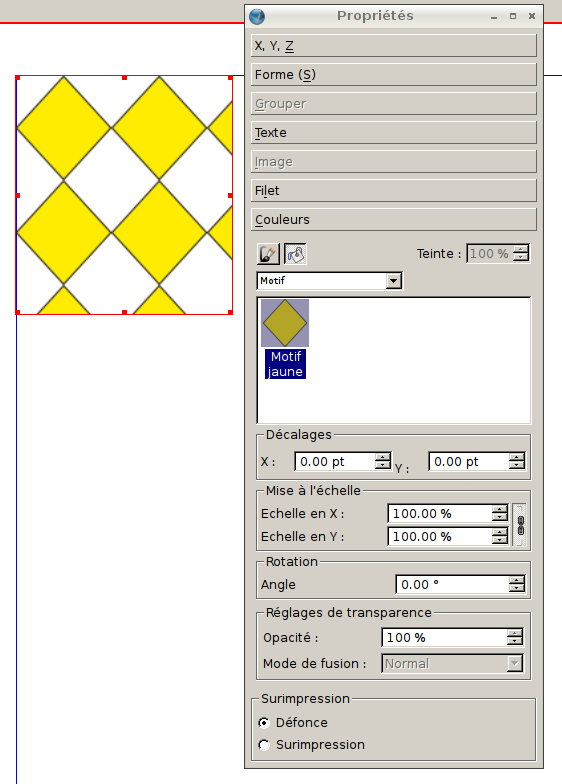Screen dimensions: 562x784
Task: Select the Défonce radio button
Action: (x=264, y=722)
